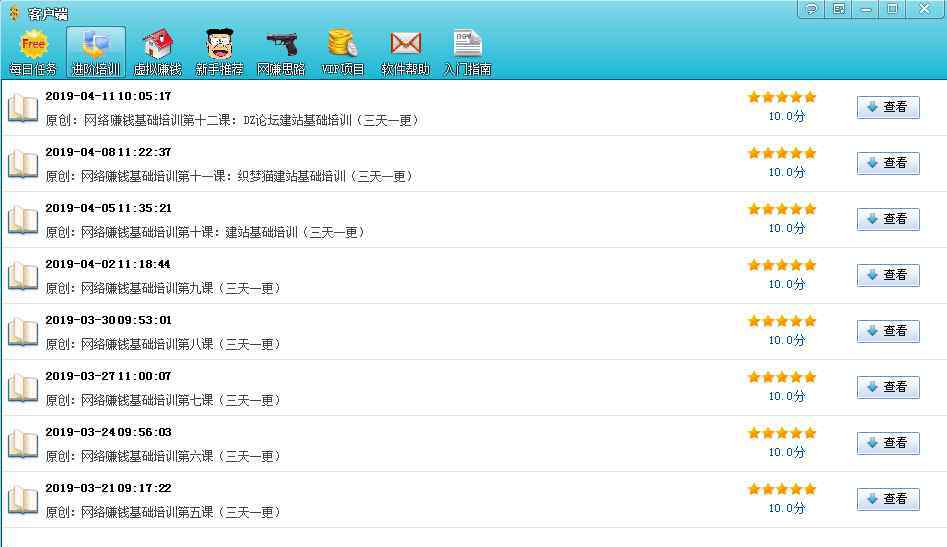This screenshot has width=947, height=547.
Task: Open 新手推荐 cartoon face icon
Action: (x=219, y=53)
